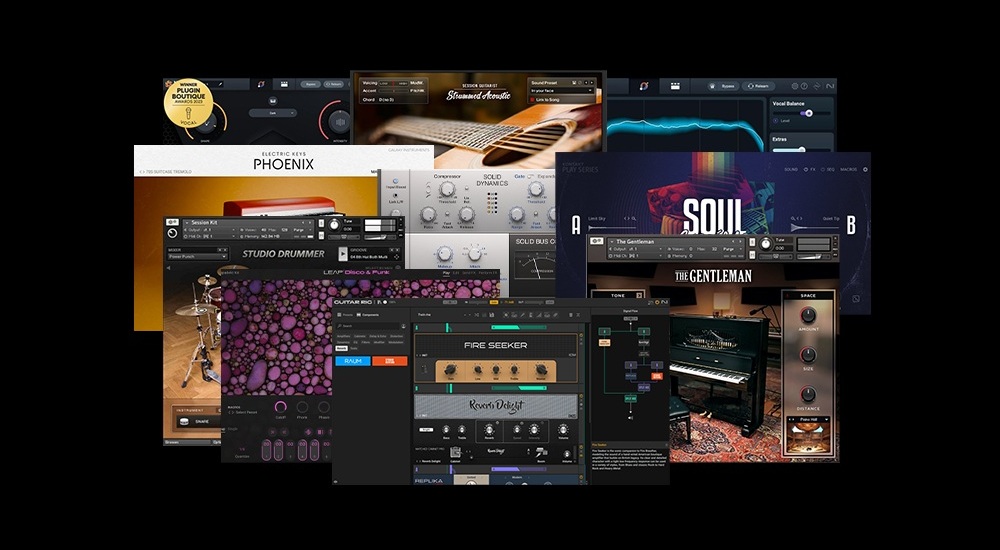Open the 'In your face' Sound Preset dropdown
This screenshot has width=1000, height=550.
(562, 91)
